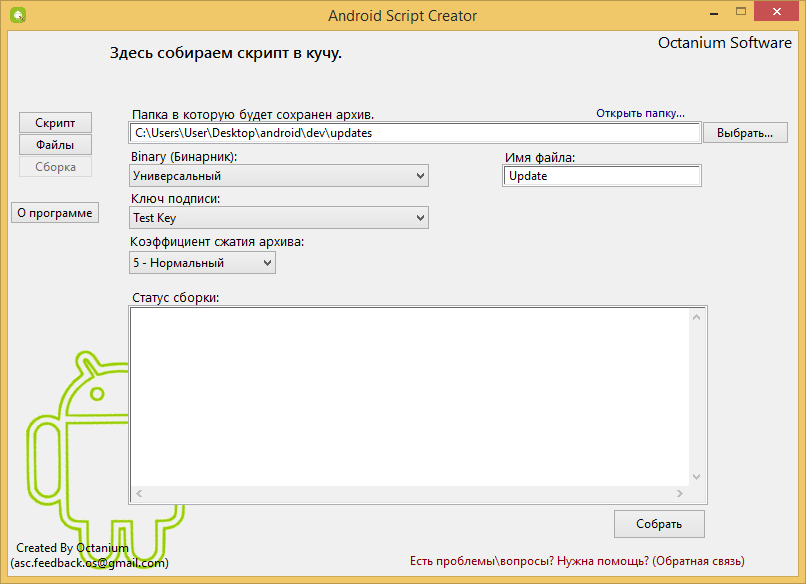Close the Android Script Creator window
This screenshot has width=806, height=584.
point(777,11)
